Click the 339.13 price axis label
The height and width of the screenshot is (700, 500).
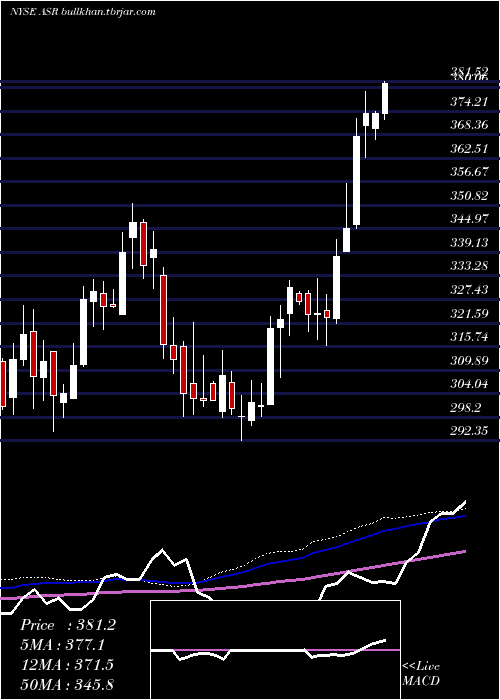[x=469, y=243]
